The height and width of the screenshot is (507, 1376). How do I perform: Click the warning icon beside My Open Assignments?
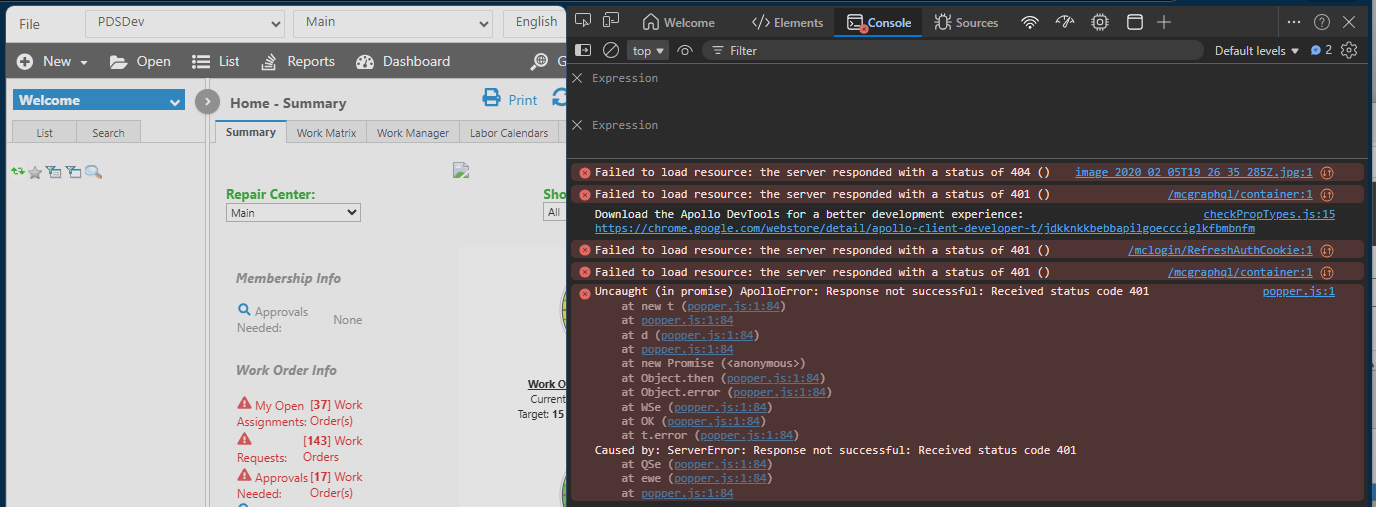pos(244,404)
